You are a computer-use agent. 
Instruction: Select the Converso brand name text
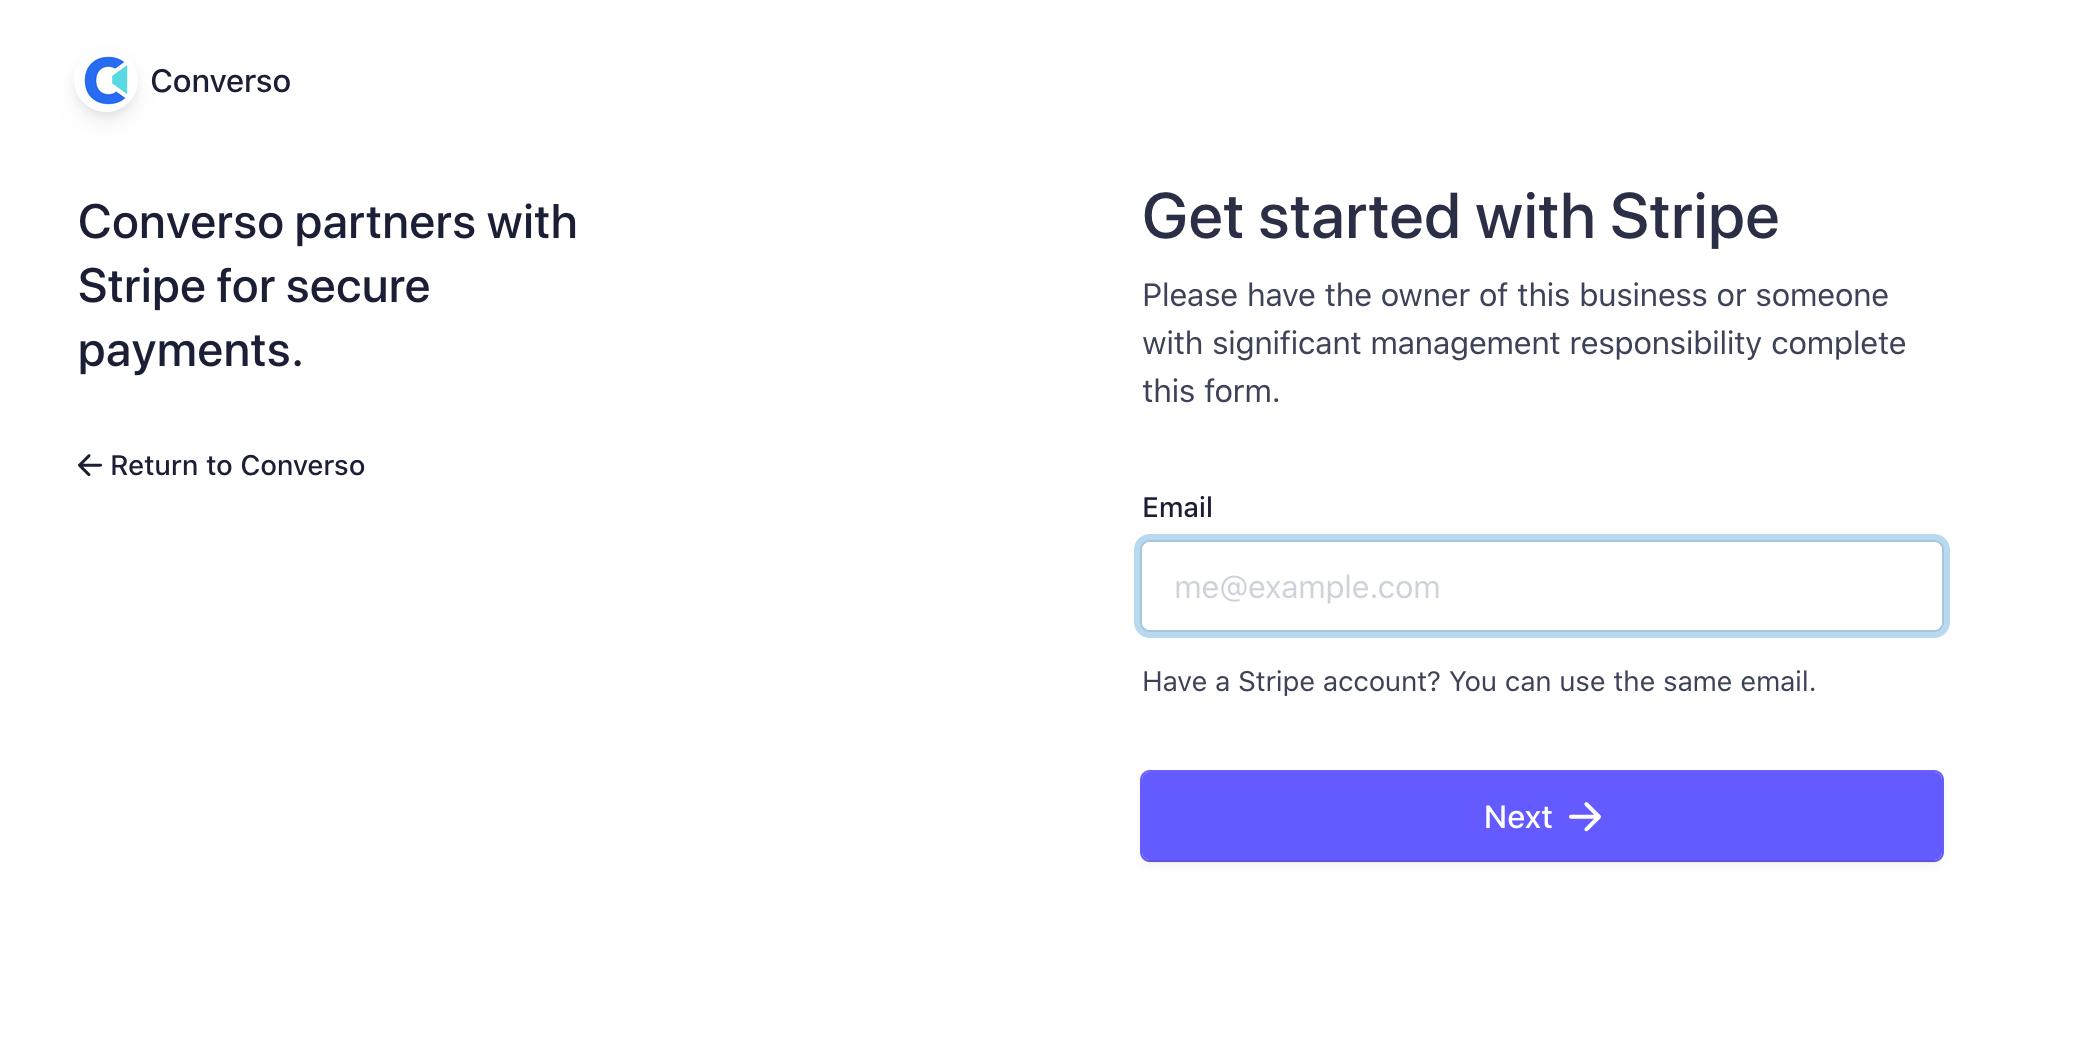(x=221, y=81)
